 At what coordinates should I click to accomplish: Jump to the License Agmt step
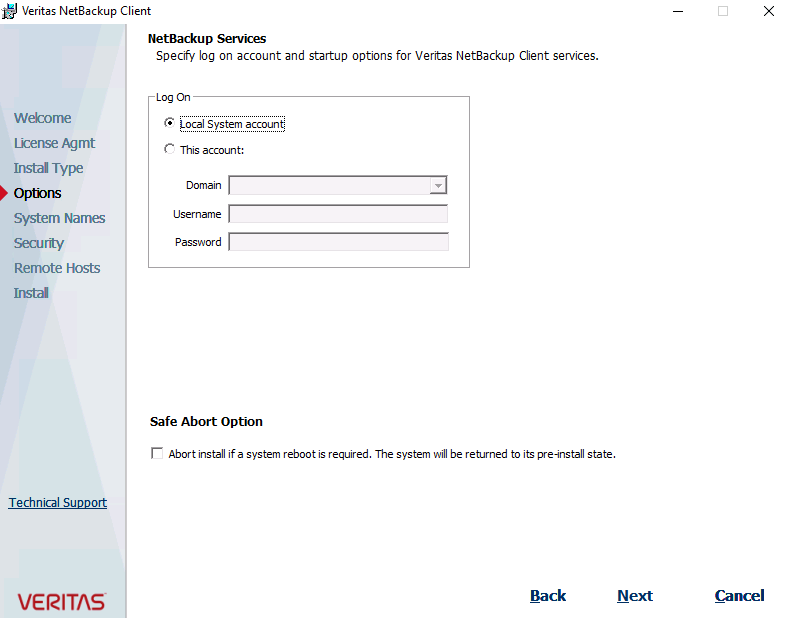click(x=54, y=143)
